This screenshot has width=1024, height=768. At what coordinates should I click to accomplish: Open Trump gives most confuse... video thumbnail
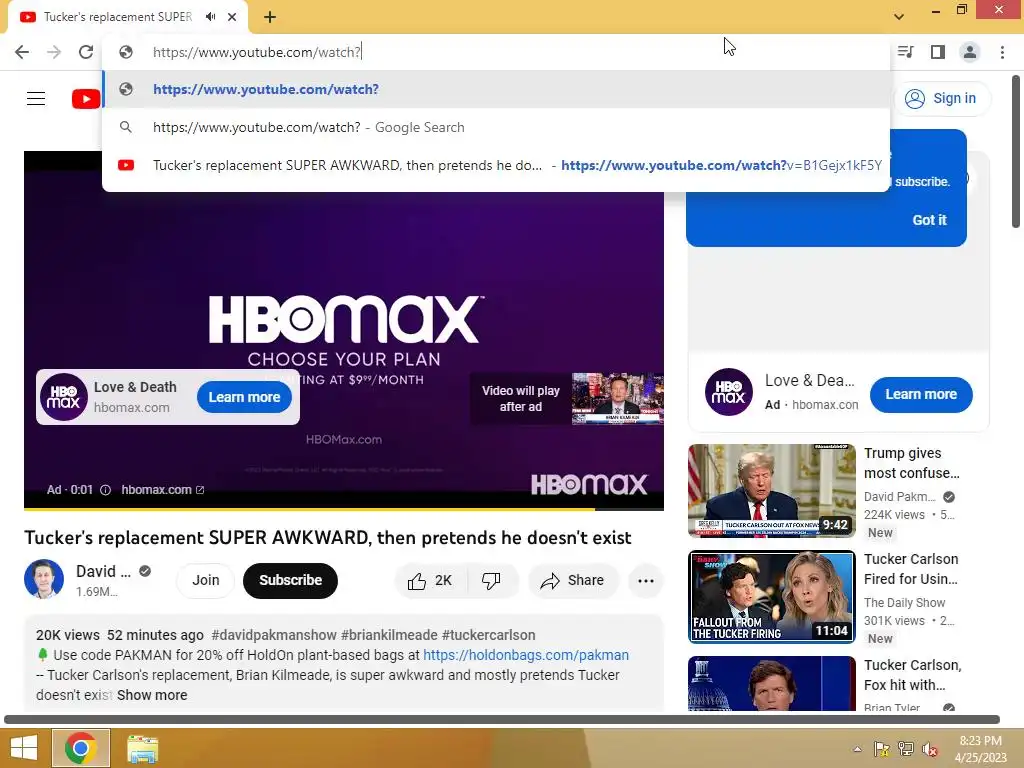coord(772,490)
